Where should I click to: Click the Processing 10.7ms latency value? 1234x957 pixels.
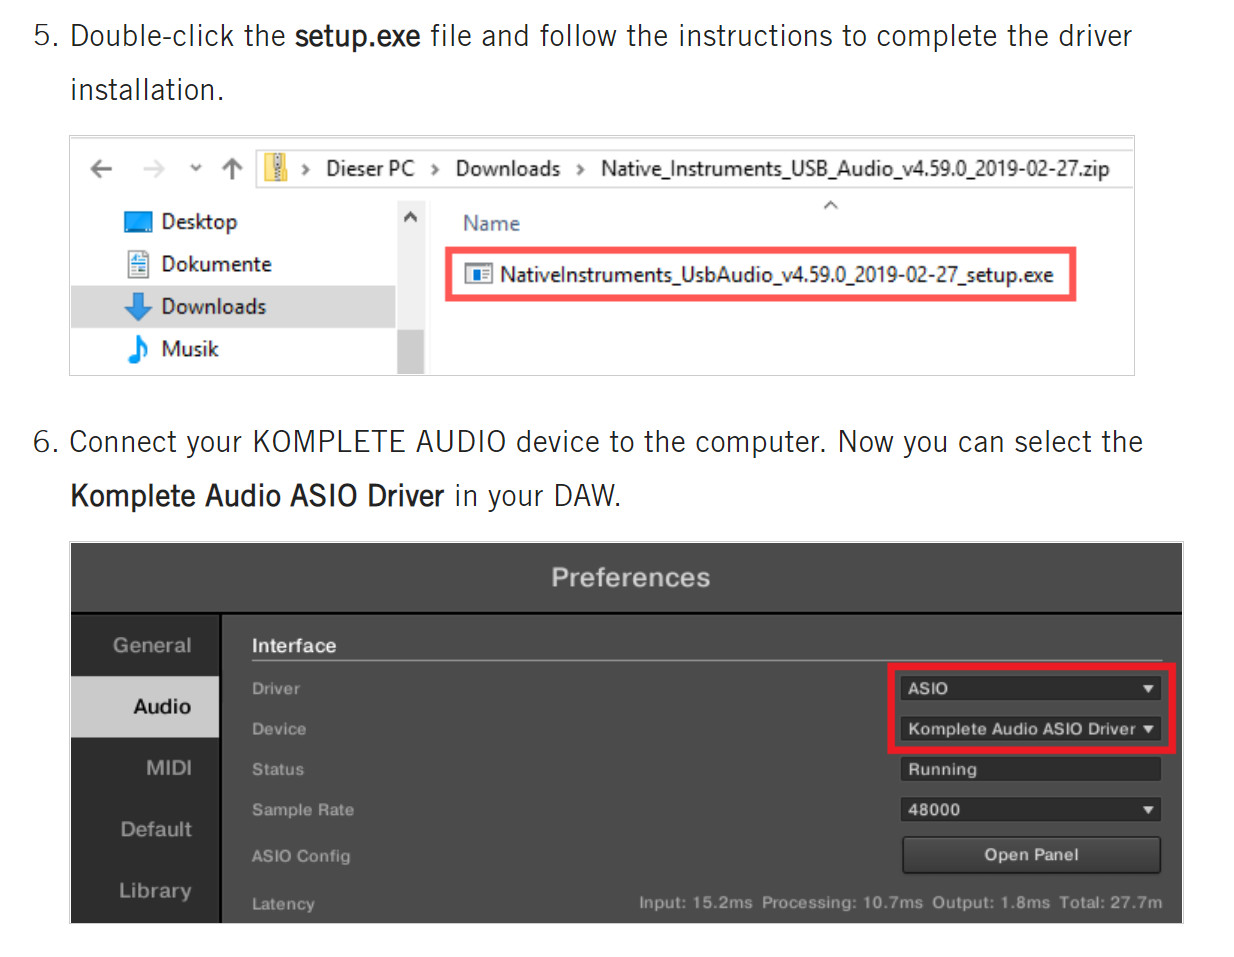tap(842, 902)
